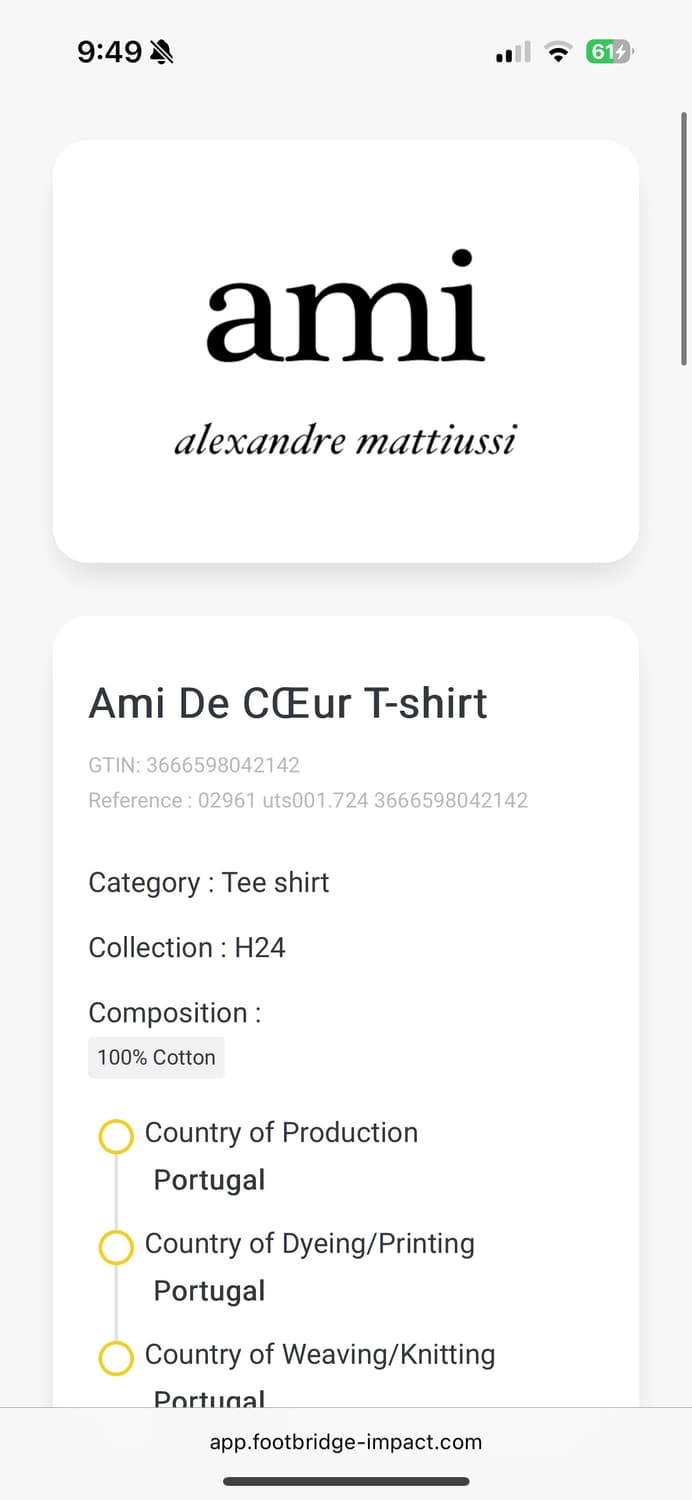Tap the Wi-Fi status icon
The width and height of the screenshot is (692, 1500).
pyautogui.click(x=557, y=52)
